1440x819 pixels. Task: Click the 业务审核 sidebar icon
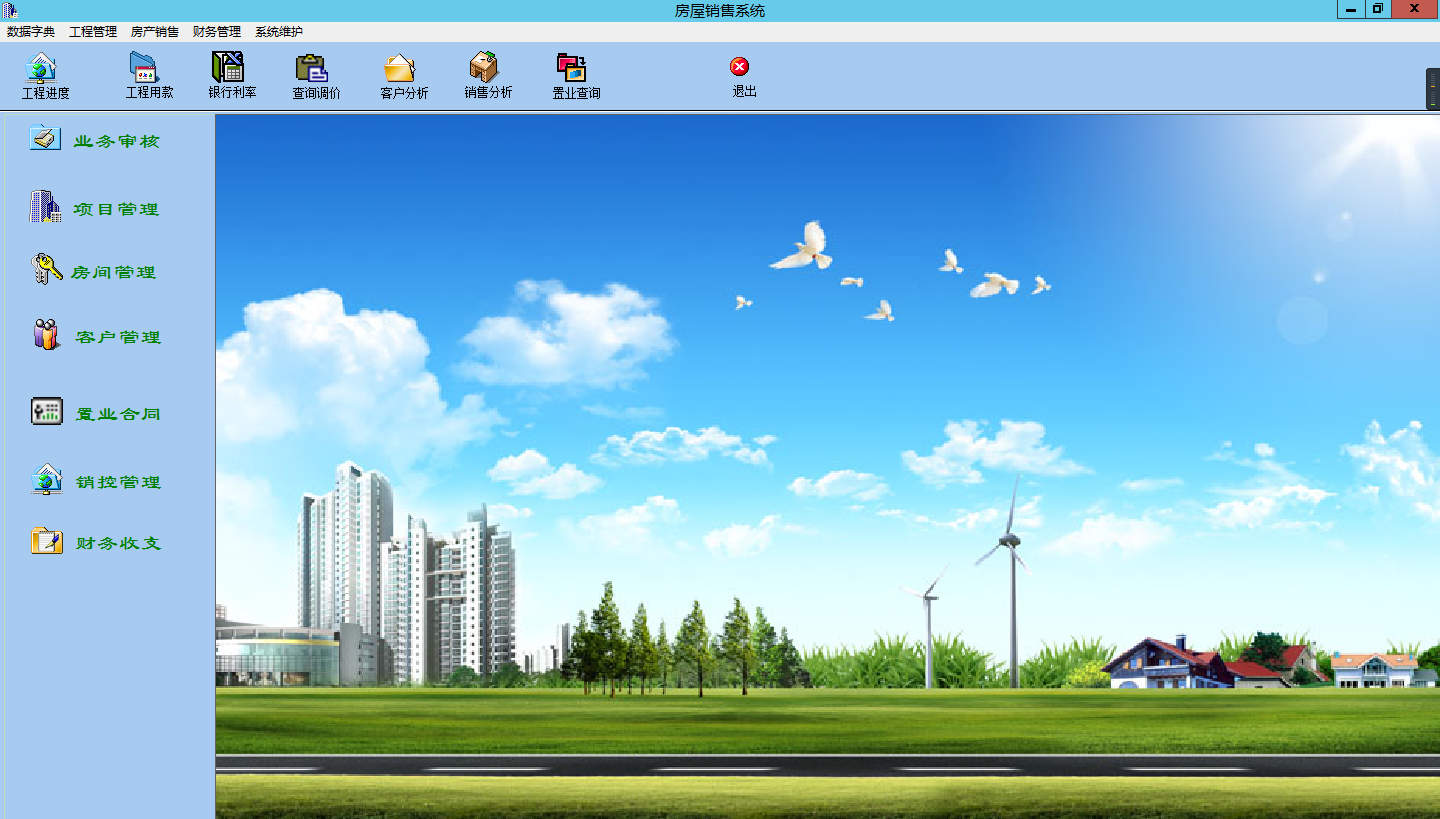(x=45, y=138)
